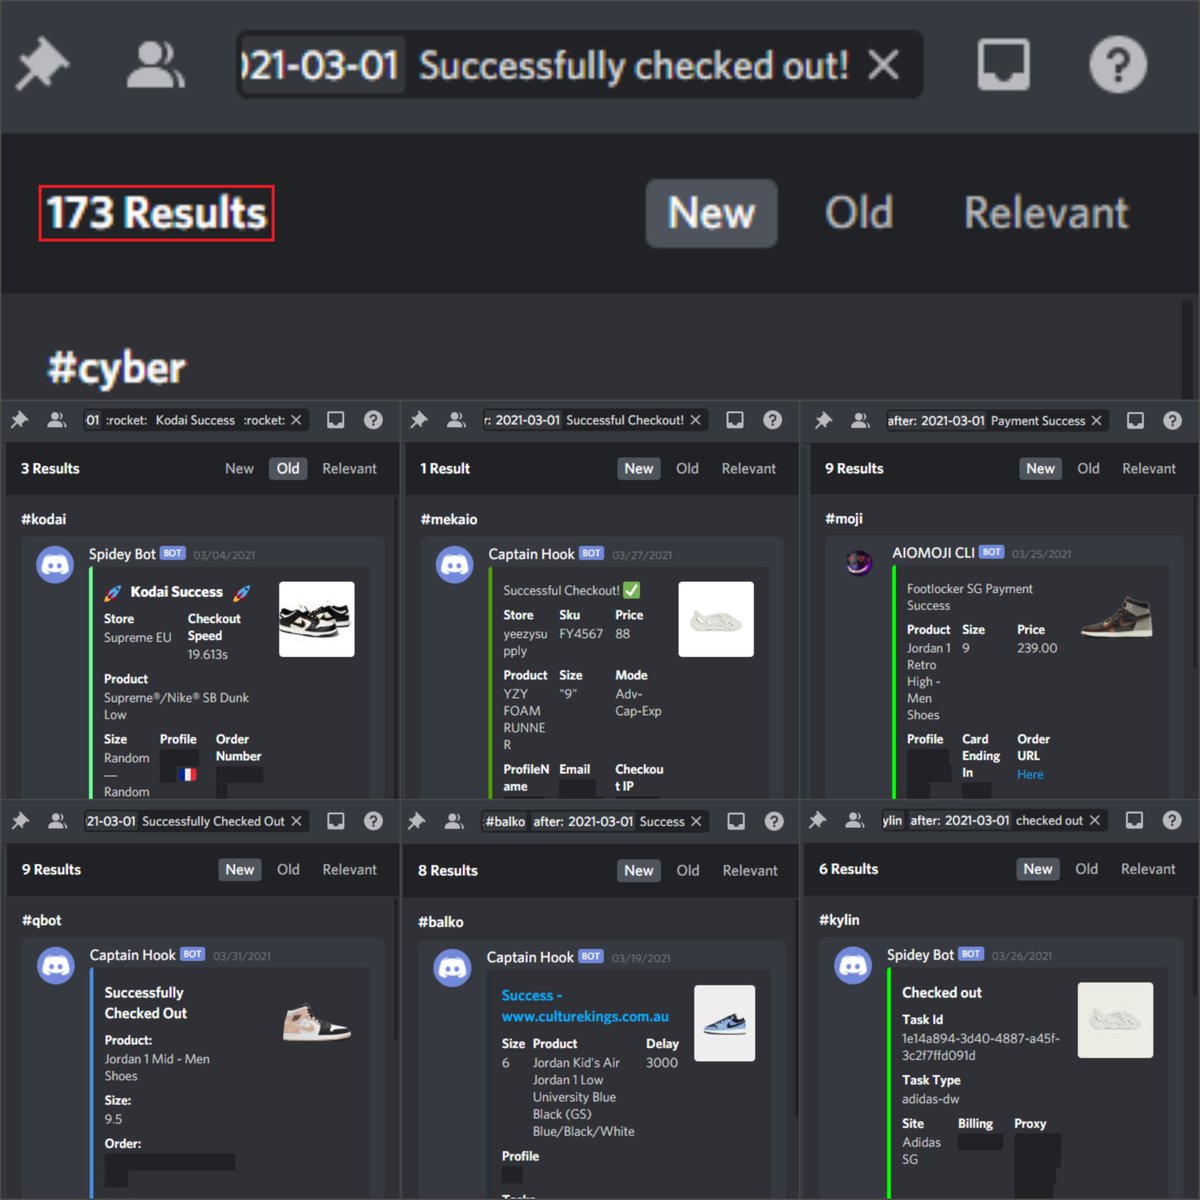Click AIOMOJI CLI bot avatar

(858, 563)
